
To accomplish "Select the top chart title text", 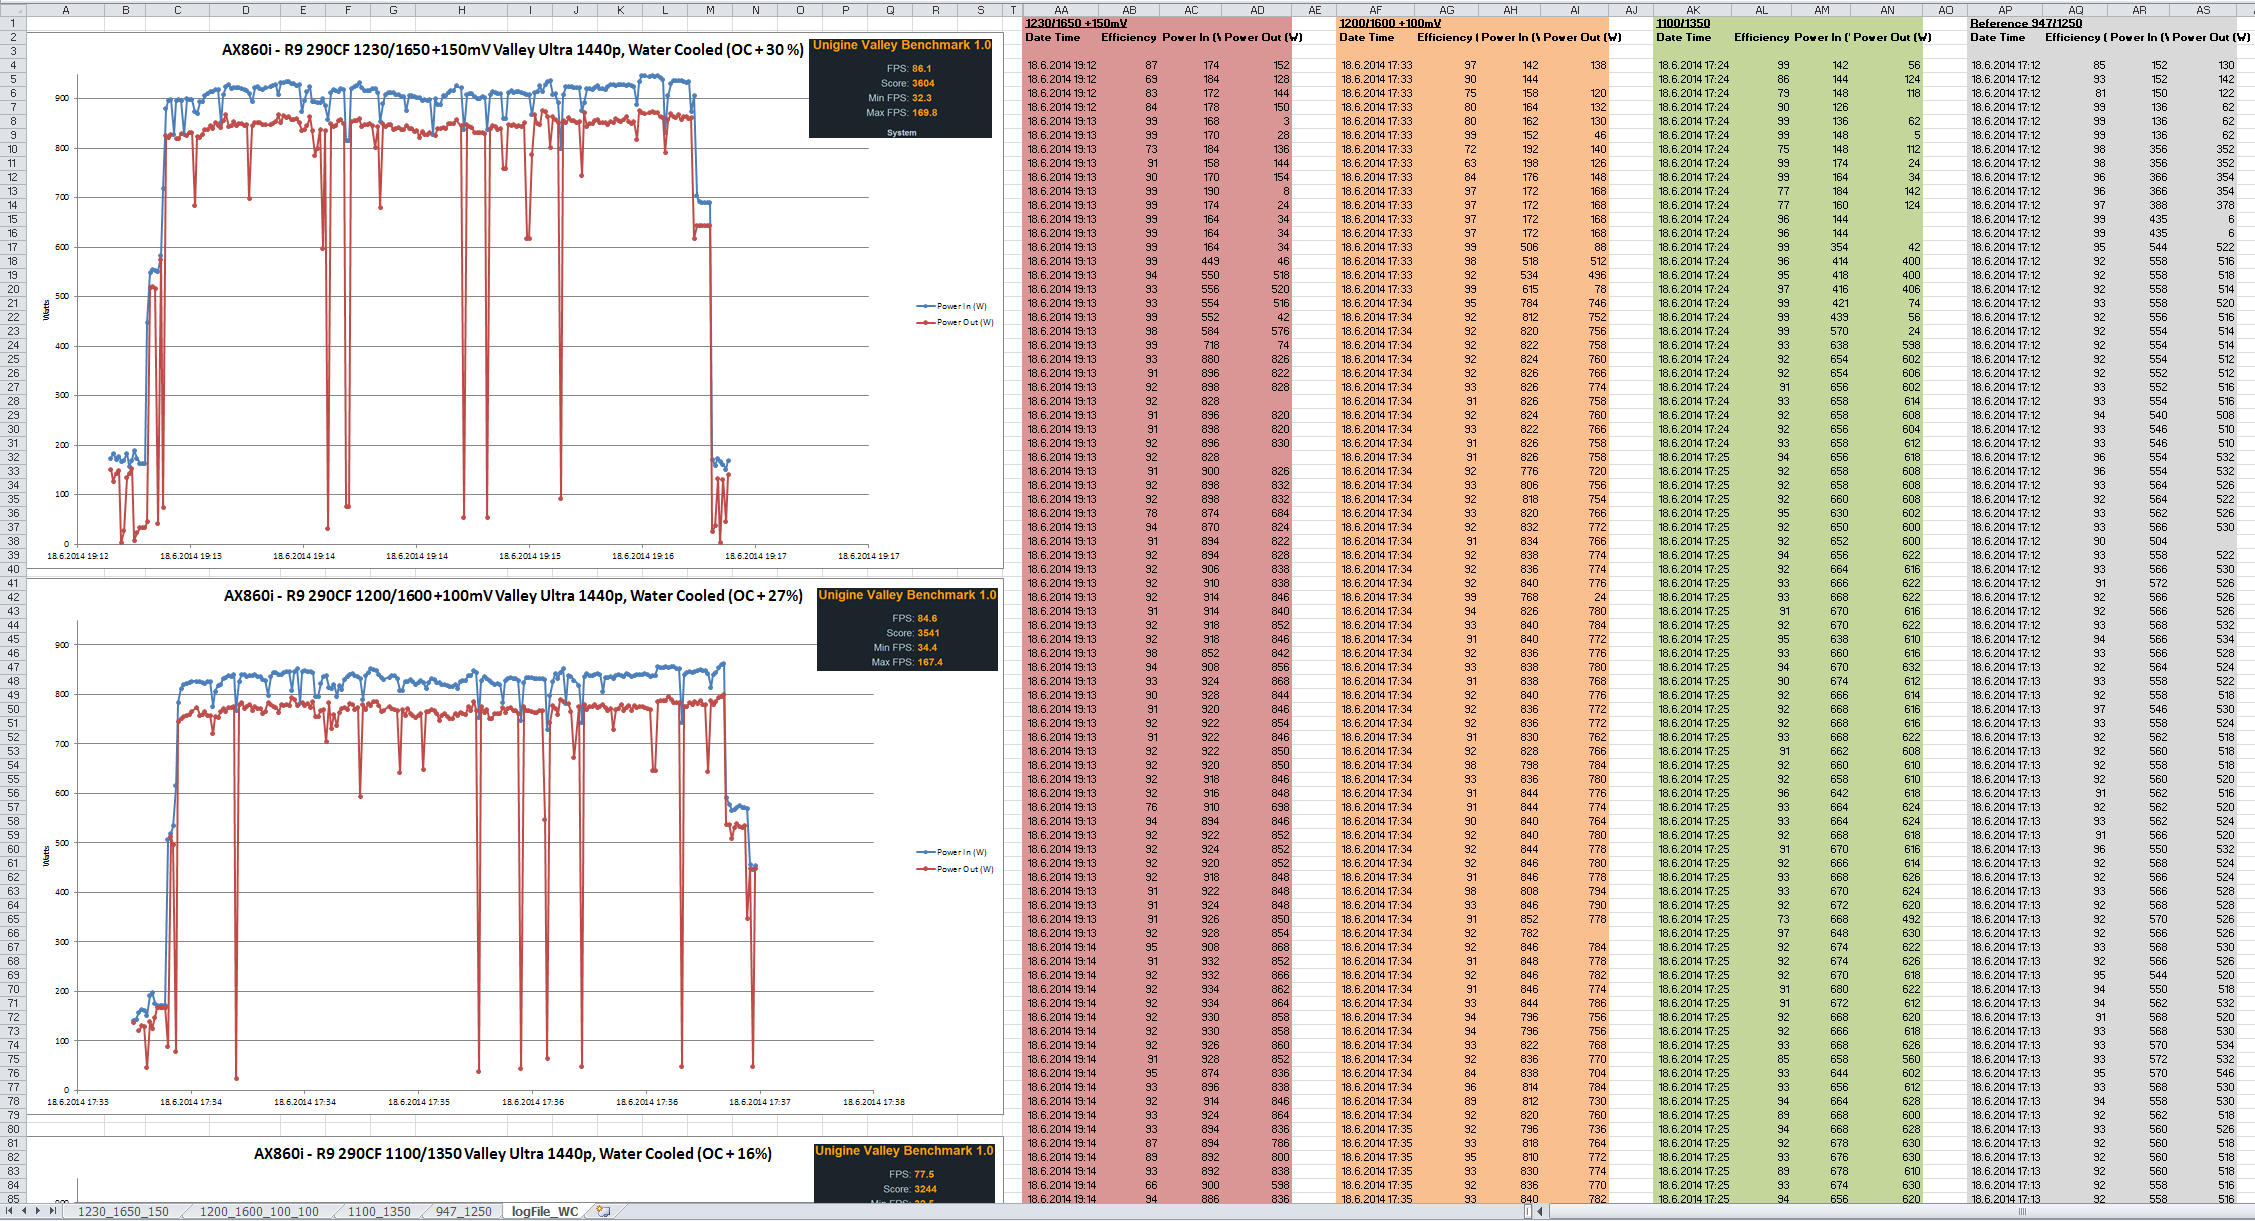I will pos(512,50).
